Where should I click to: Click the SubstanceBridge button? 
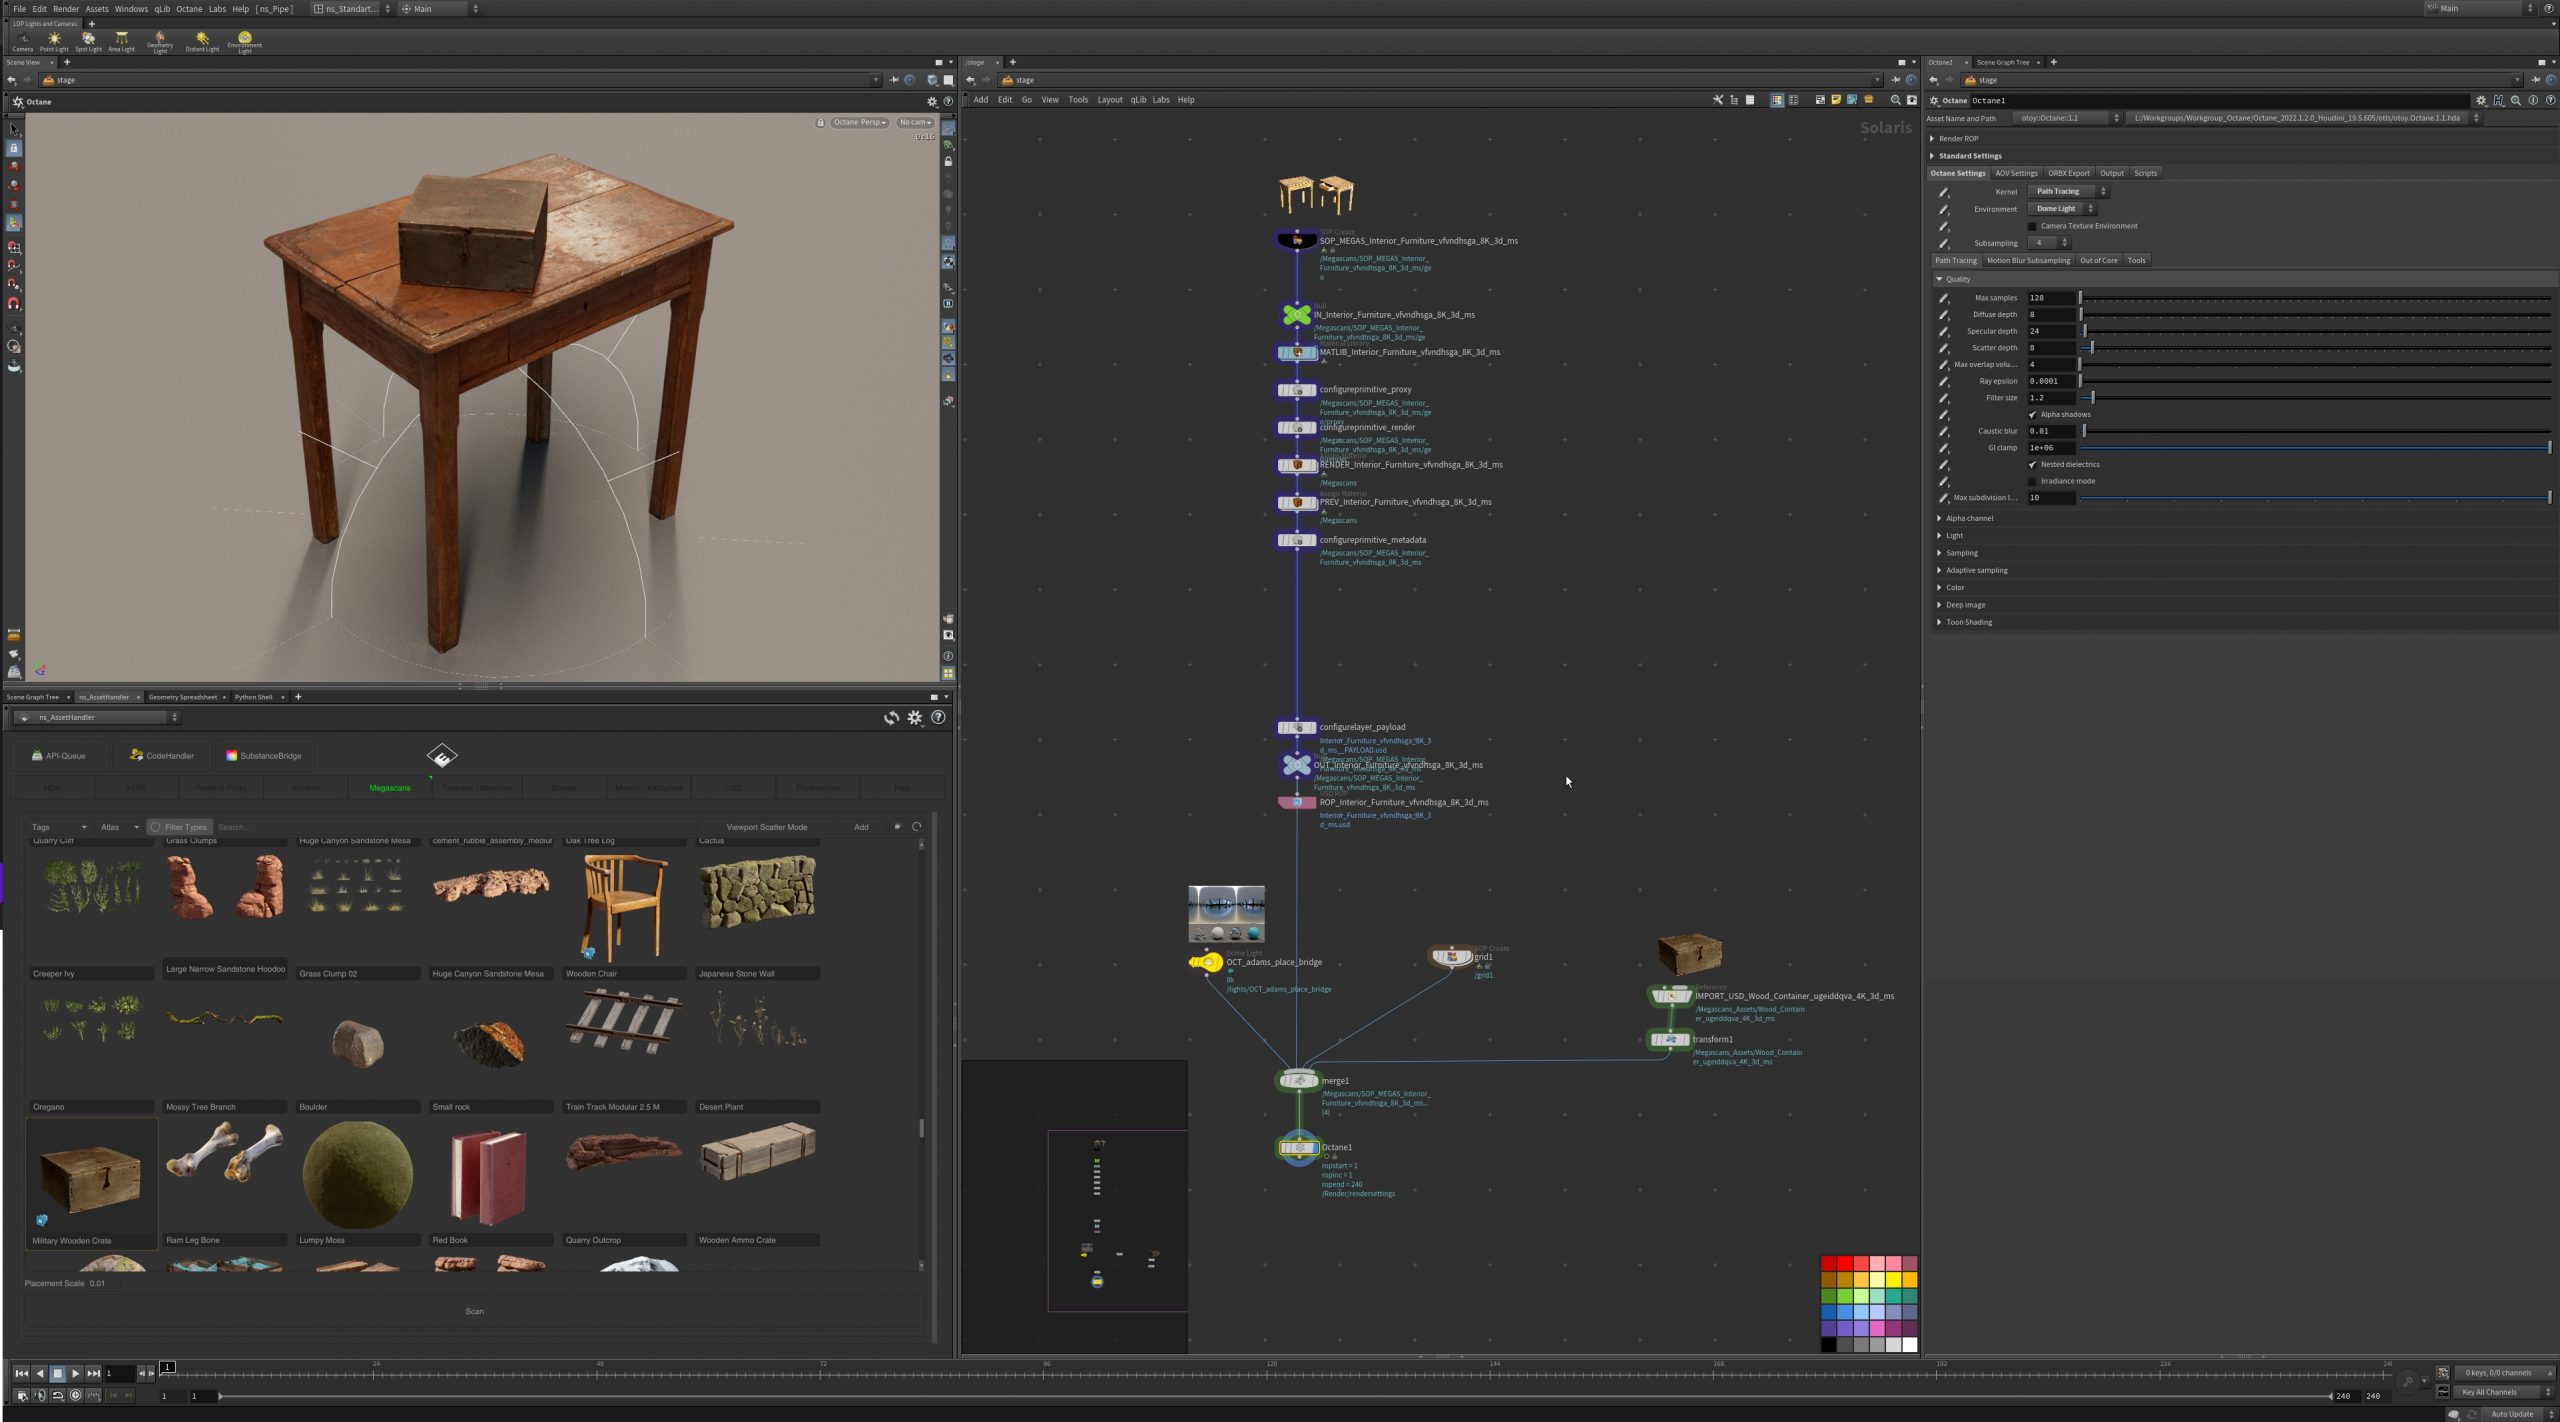(263, 756)
